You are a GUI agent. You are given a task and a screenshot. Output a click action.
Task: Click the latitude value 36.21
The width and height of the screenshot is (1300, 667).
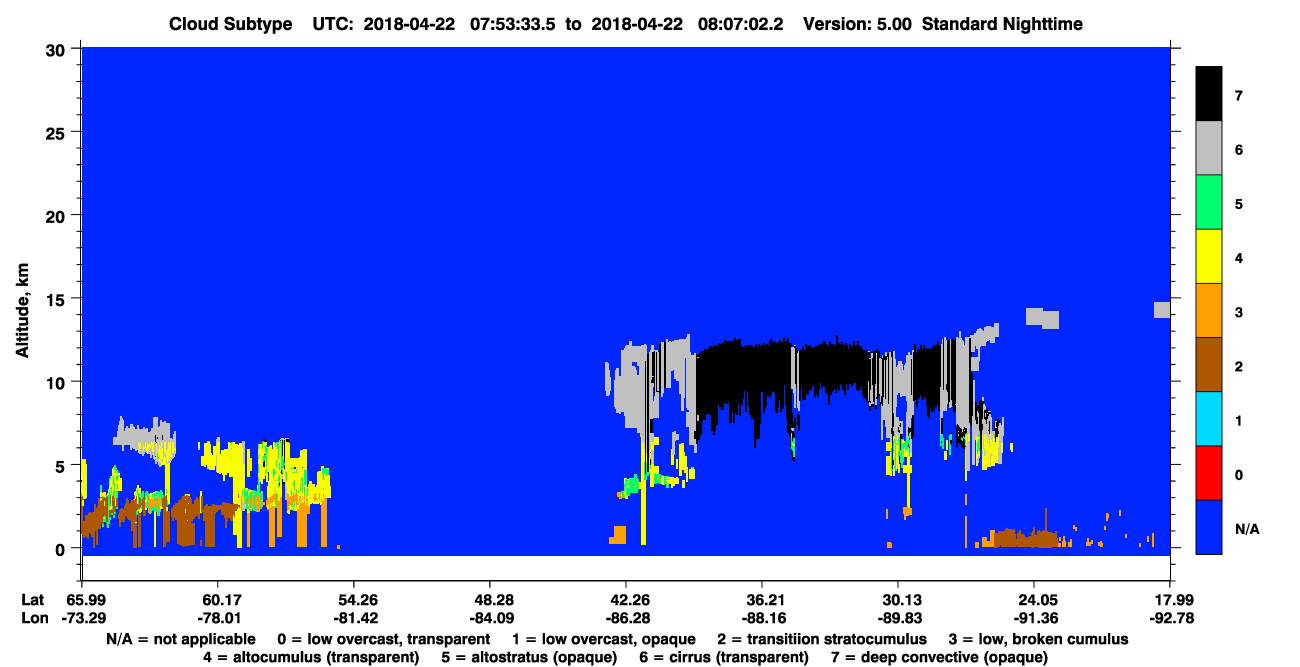(762, 600)
